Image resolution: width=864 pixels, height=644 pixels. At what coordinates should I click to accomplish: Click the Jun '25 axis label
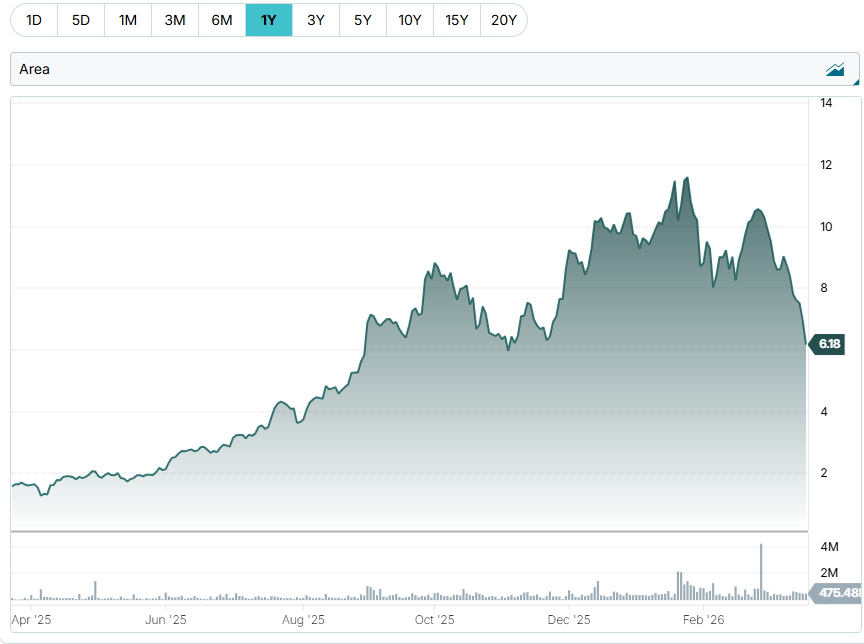tap(165, 620)
